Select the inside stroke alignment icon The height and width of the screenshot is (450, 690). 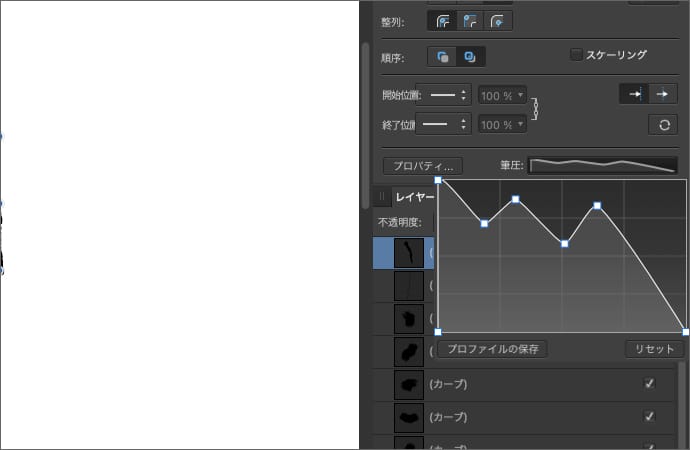[x=467, y=19]
